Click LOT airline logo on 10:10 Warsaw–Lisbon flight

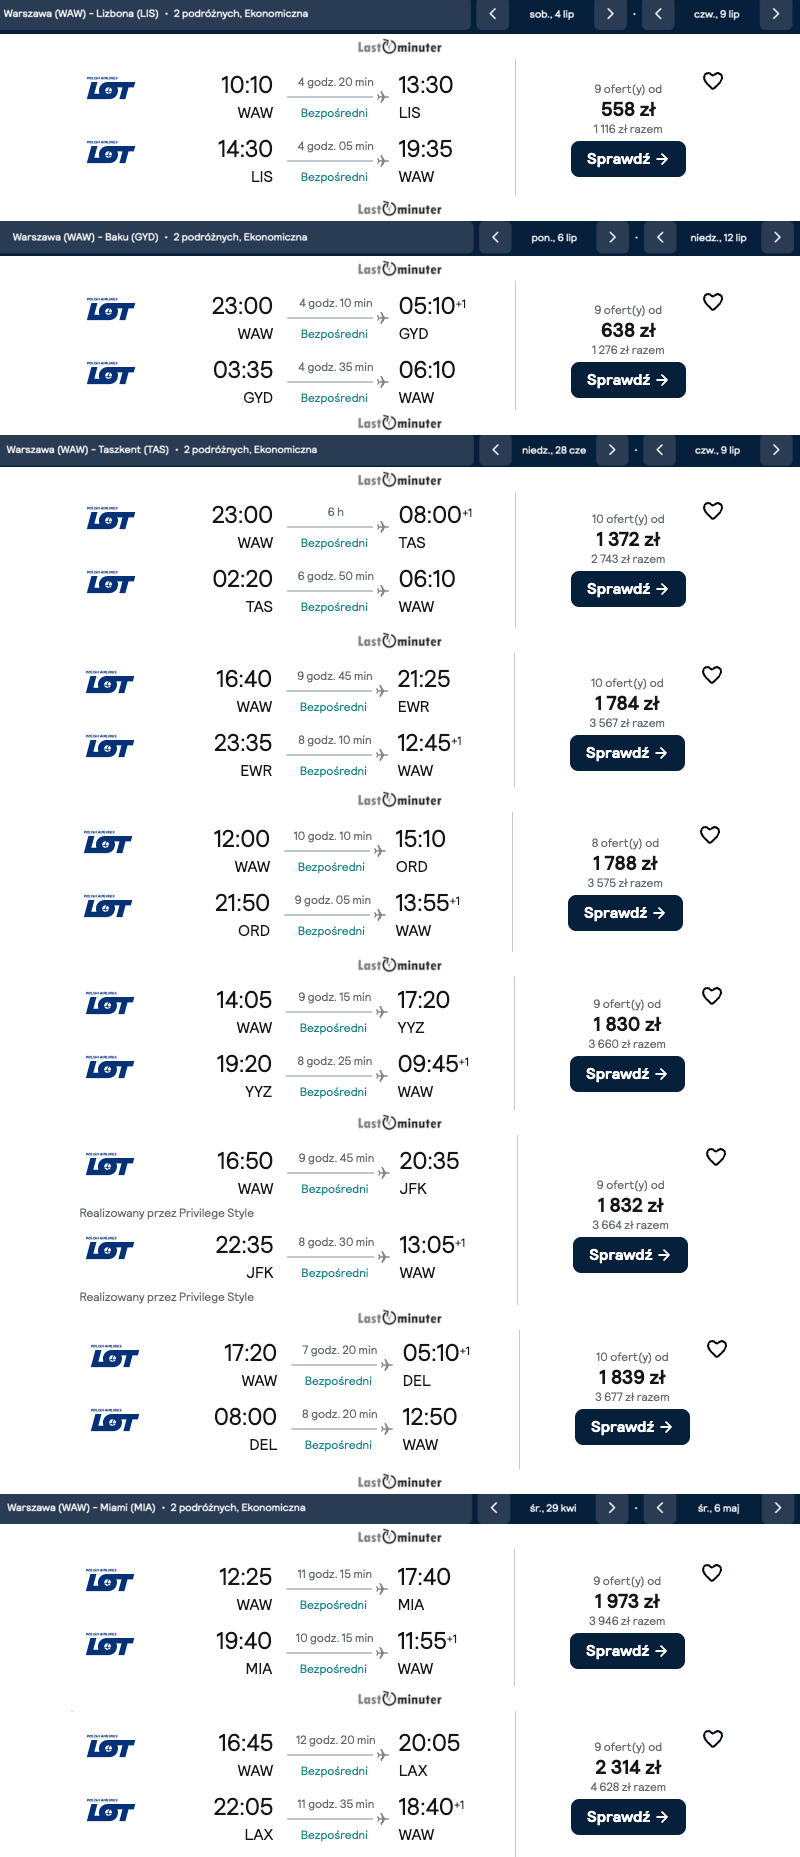point(110,89)
